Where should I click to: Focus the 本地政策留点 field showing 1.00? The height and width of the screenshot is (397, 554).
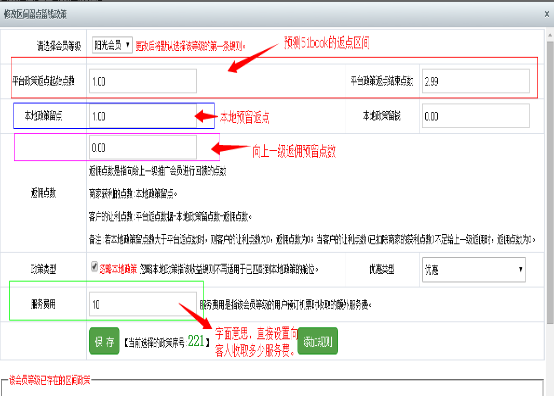[x=143, y=116]
